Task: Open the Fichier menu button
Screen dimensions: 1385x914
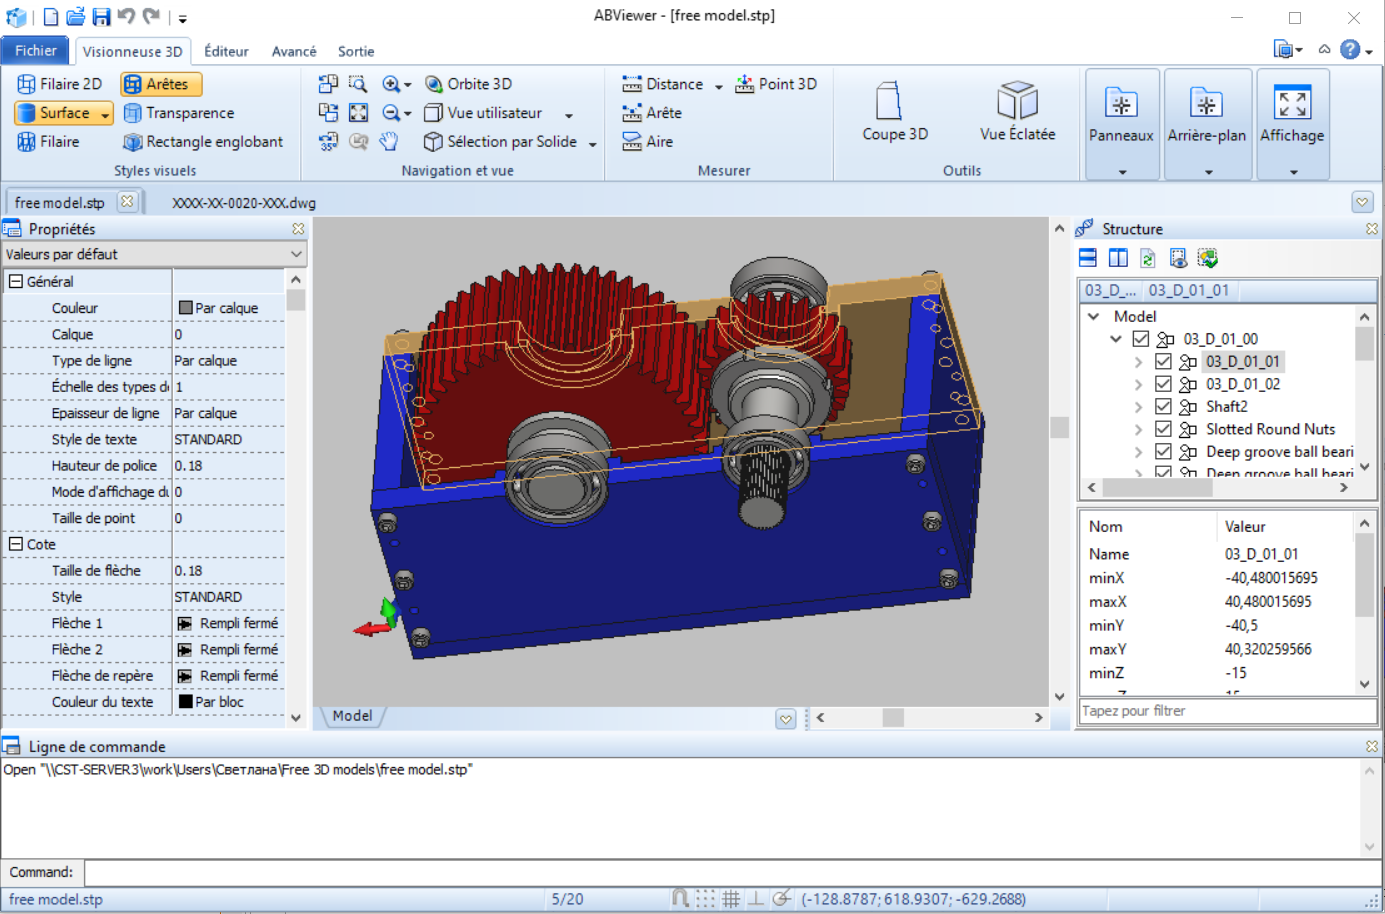Action: click(36, 50)
